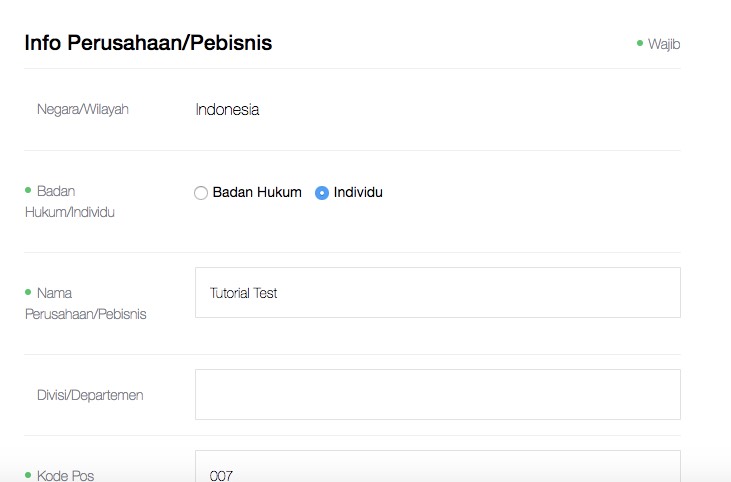This screenshot has width=731, height=482.
Task: Click the Nama Perusahaan/Pebisnis field label
Action: click(x=90, y=303)
